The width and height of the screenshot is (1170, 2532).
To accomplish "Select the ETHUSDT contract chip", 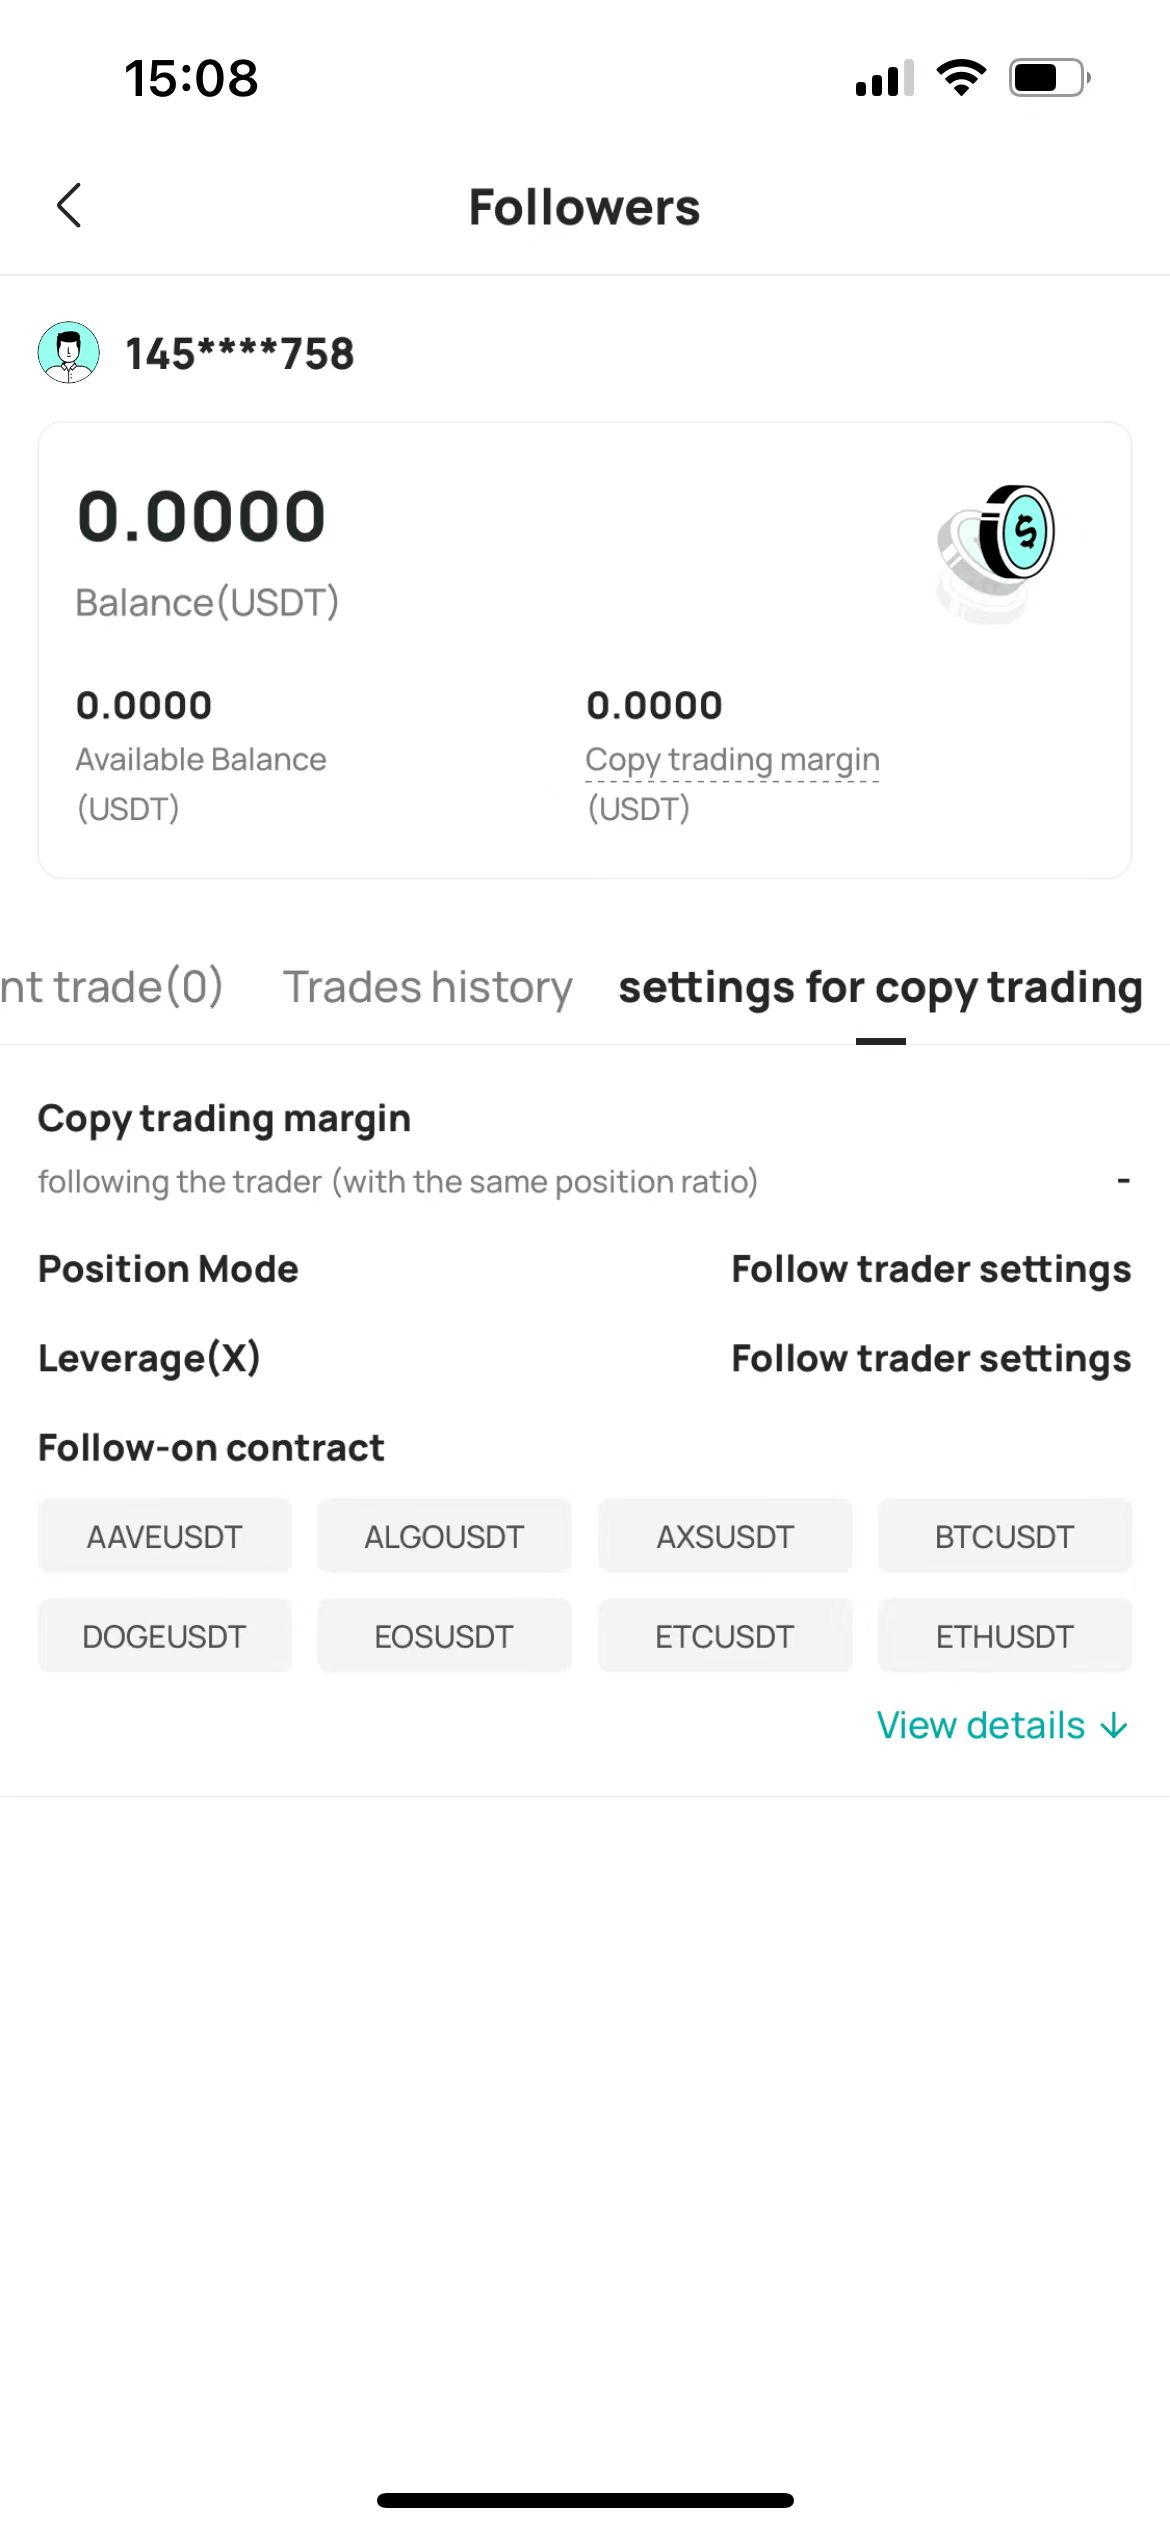I will [x=1004, y=1637].
